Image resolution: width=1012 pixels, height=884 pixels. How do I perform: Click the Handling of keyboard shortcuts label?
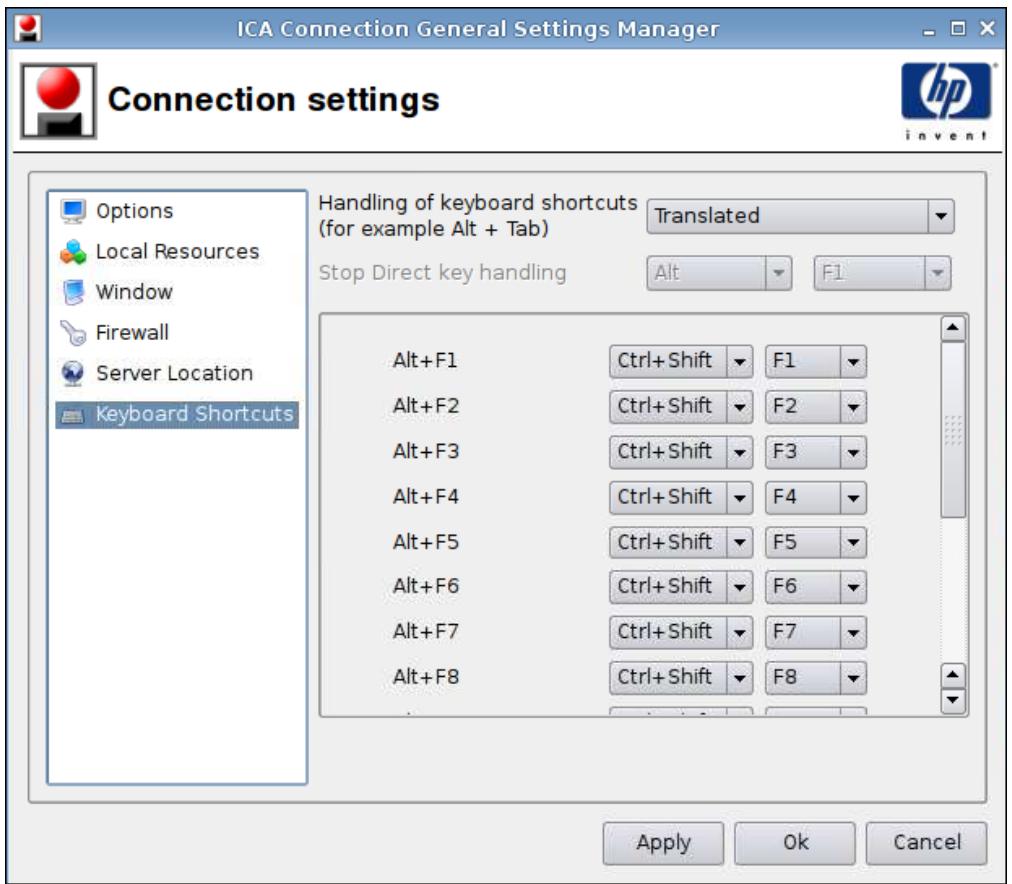[x=478, y=216]
